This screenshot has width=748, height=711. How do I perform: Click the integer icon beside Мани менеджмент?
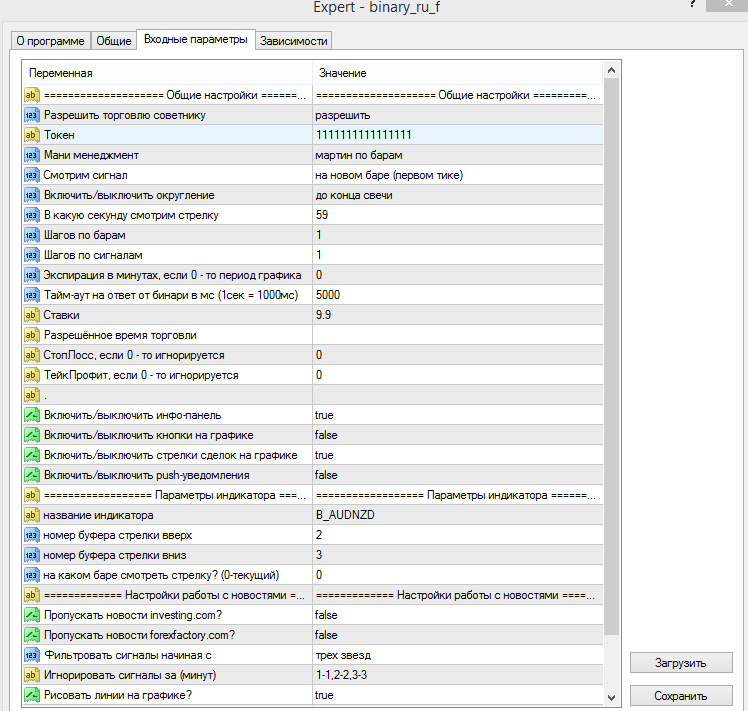tap(31, 155)
